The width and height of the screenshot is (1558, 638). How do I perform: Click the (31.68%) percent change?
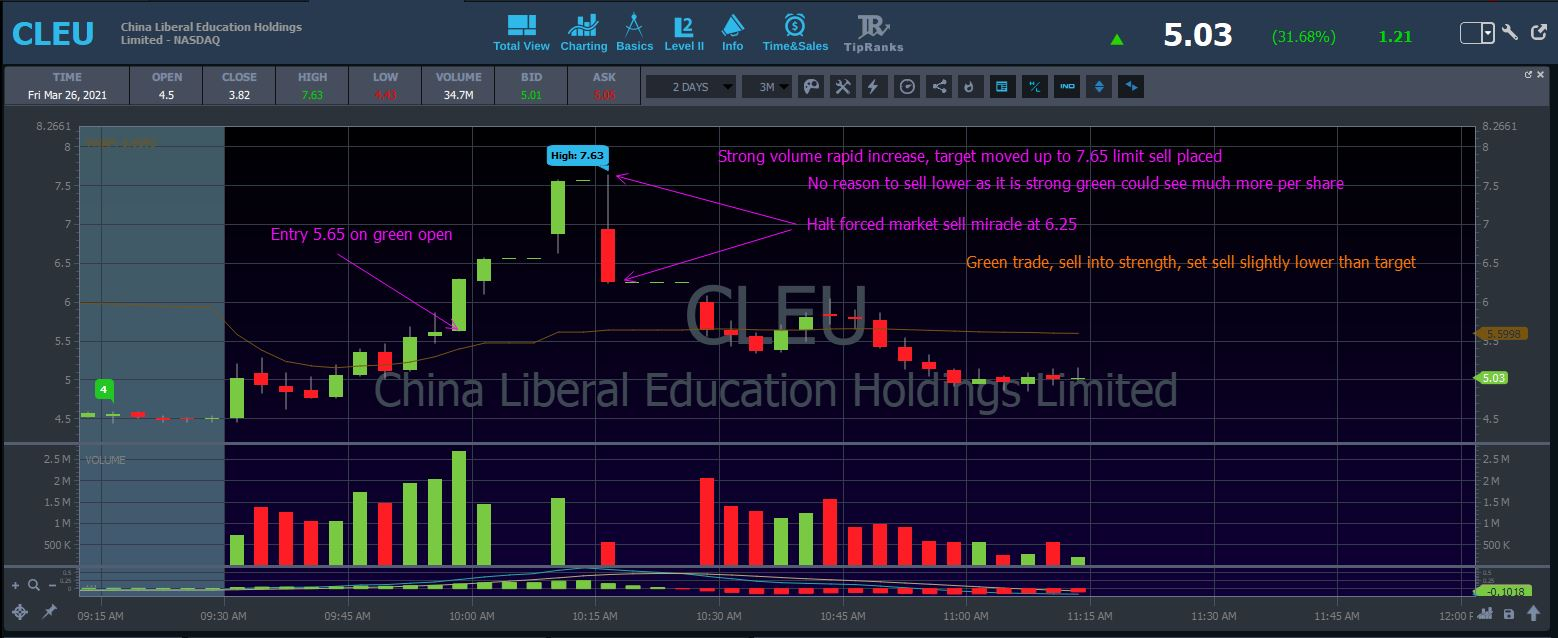[x=1303, y=37]
